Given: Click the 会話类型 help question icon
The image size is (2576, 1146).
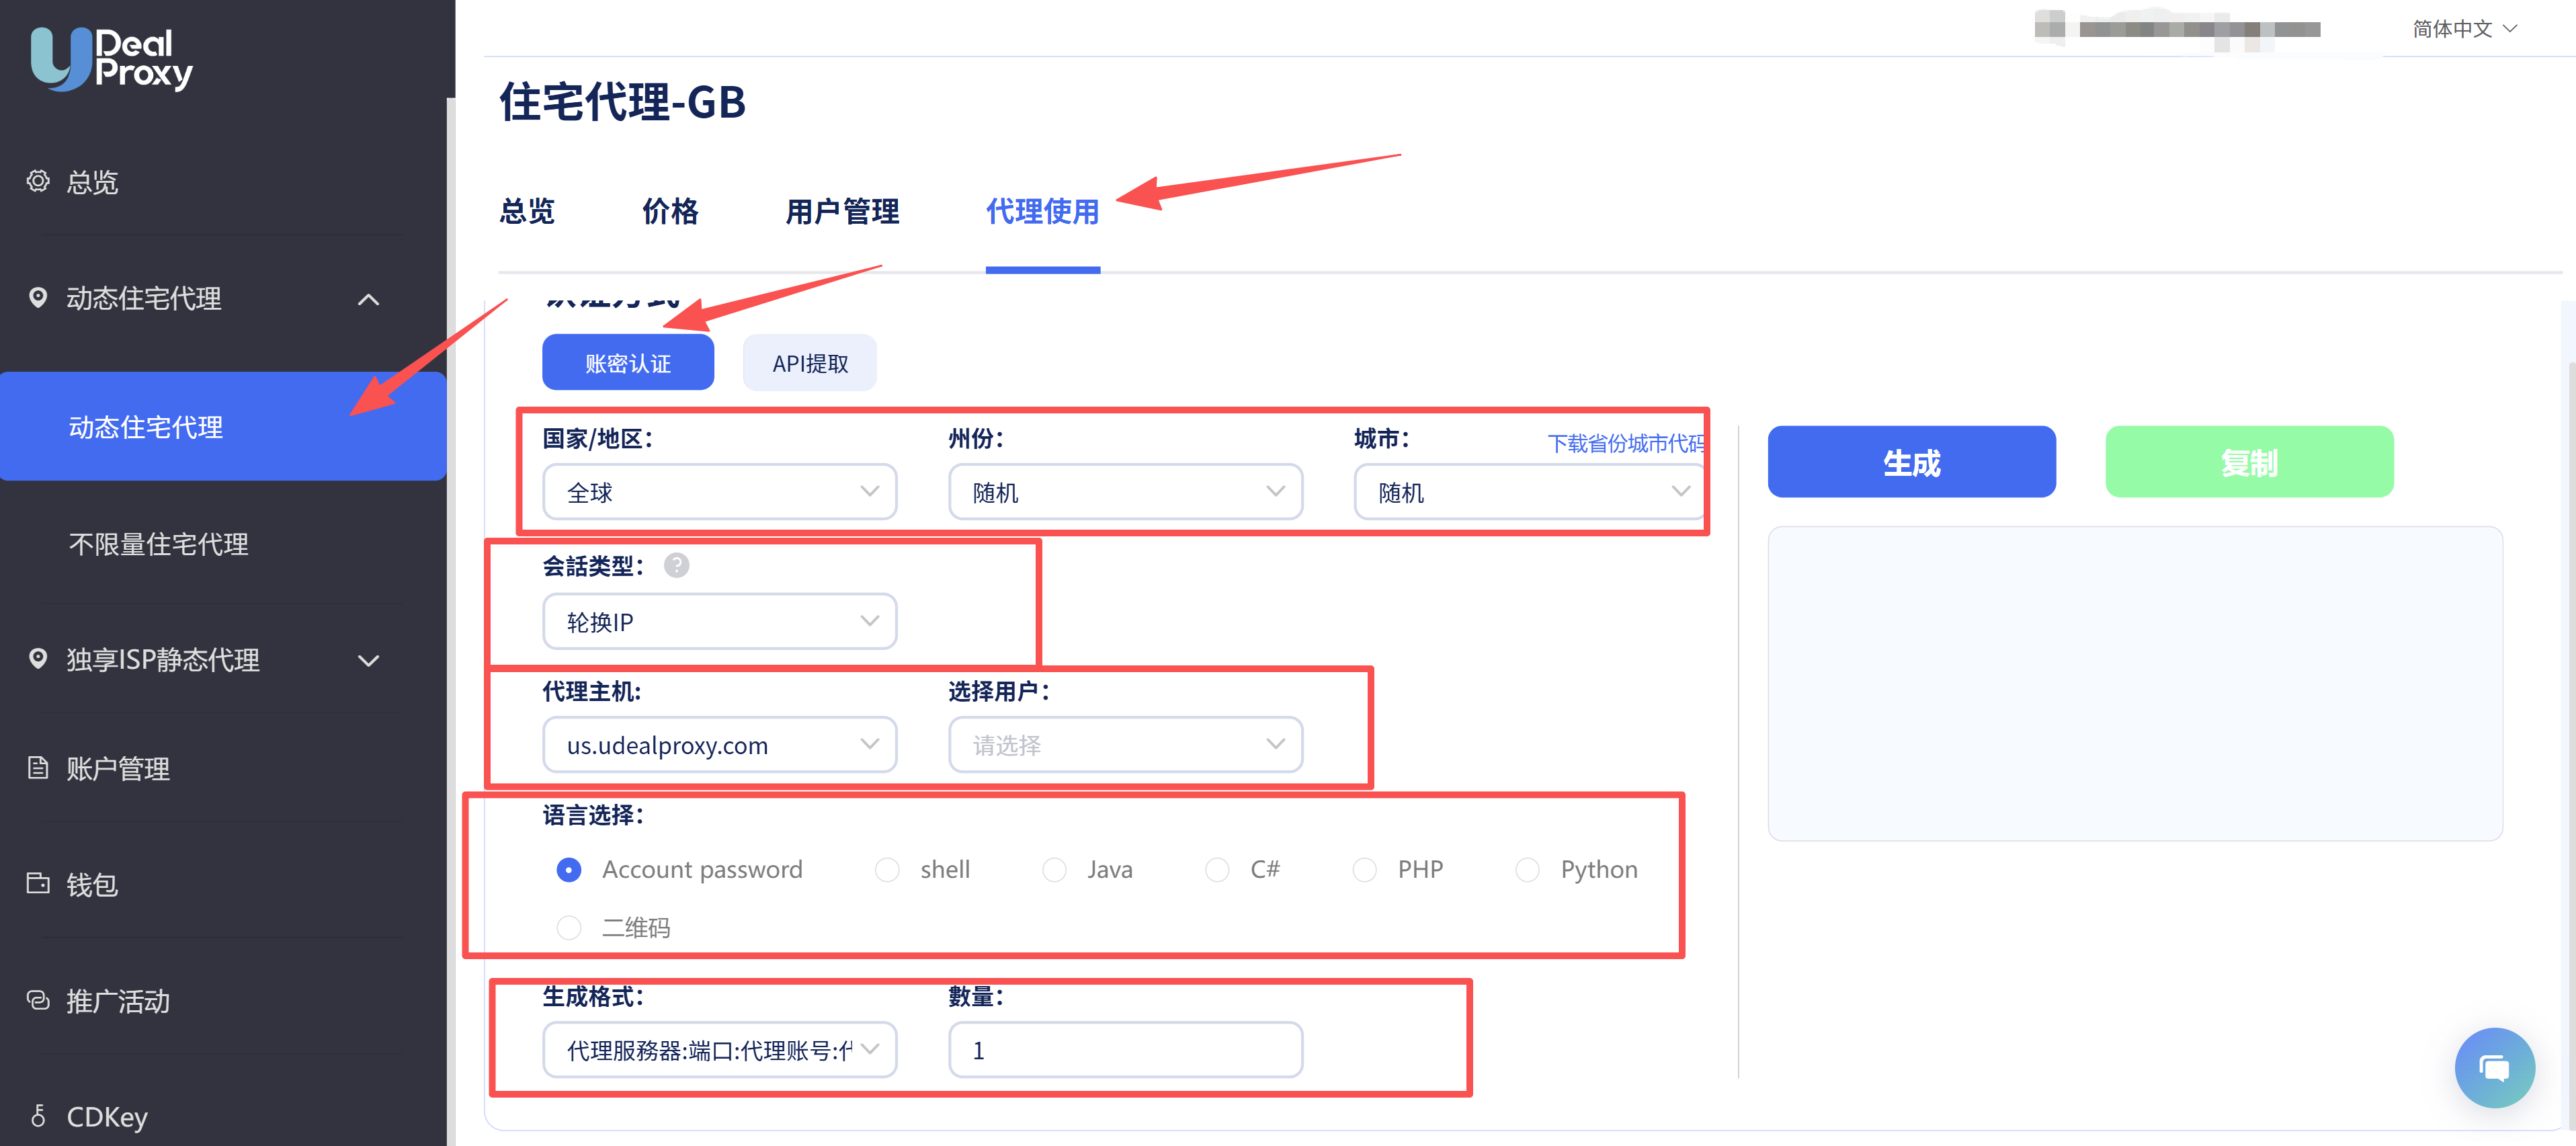Looking at the screenshot, I should coord(676,566).
